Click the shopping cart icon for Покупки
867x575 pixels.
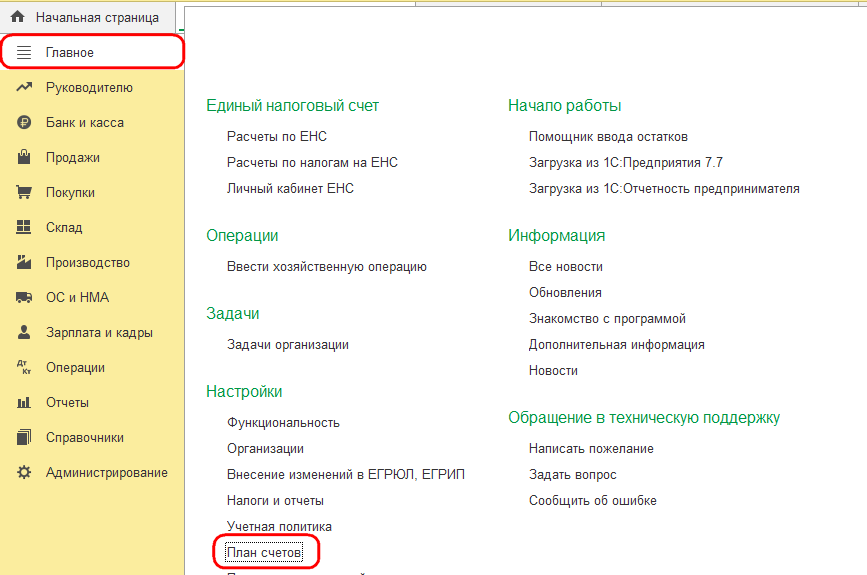[x=24, y=192]
